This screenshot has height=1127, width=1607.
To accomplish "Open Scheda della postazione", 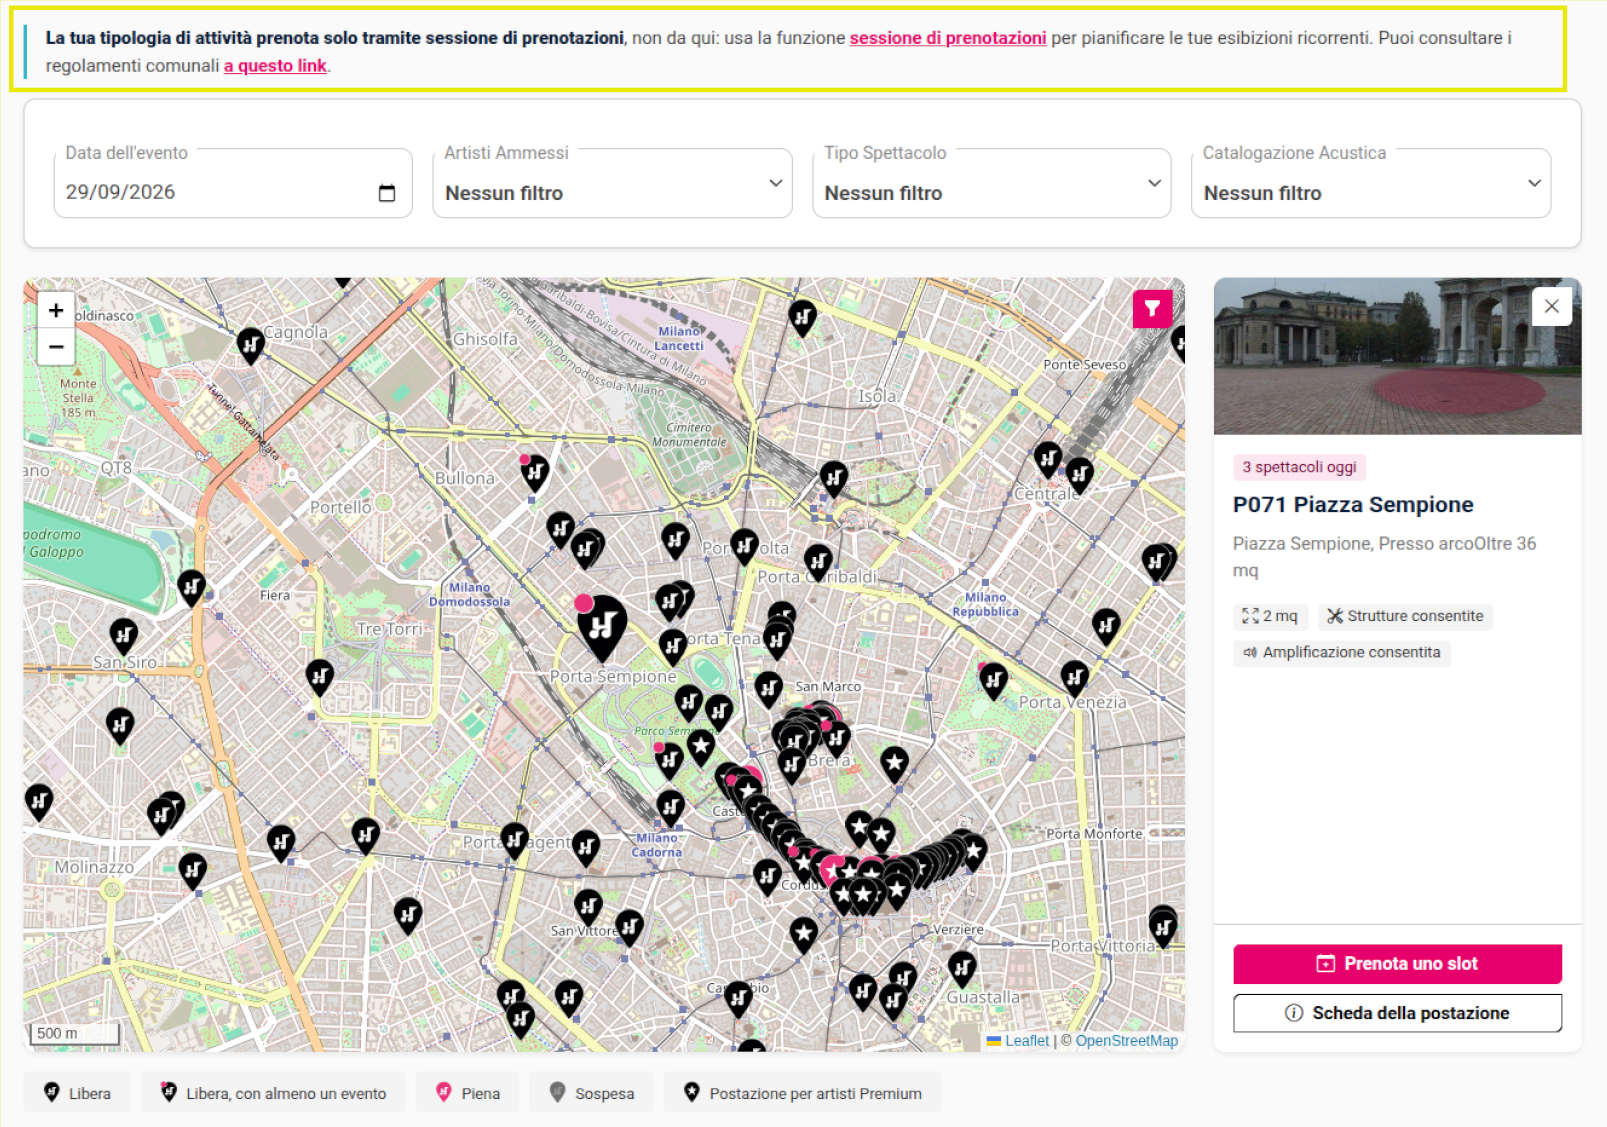I will (x=1397, y=1013).
